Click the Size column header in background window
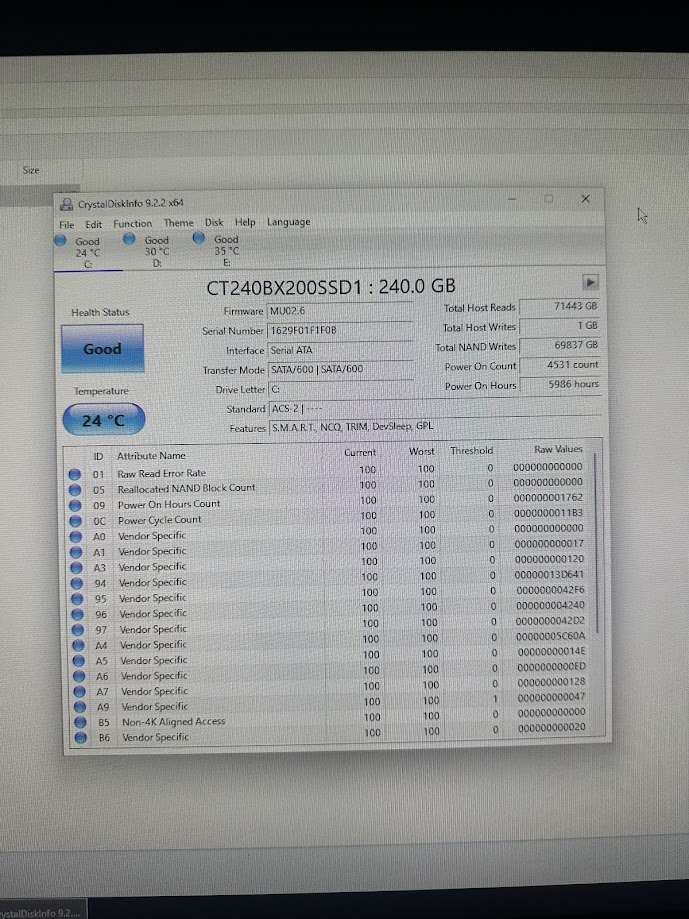This screenshot has height=919, width=689. pyautogui.click(x=31, y=170)
